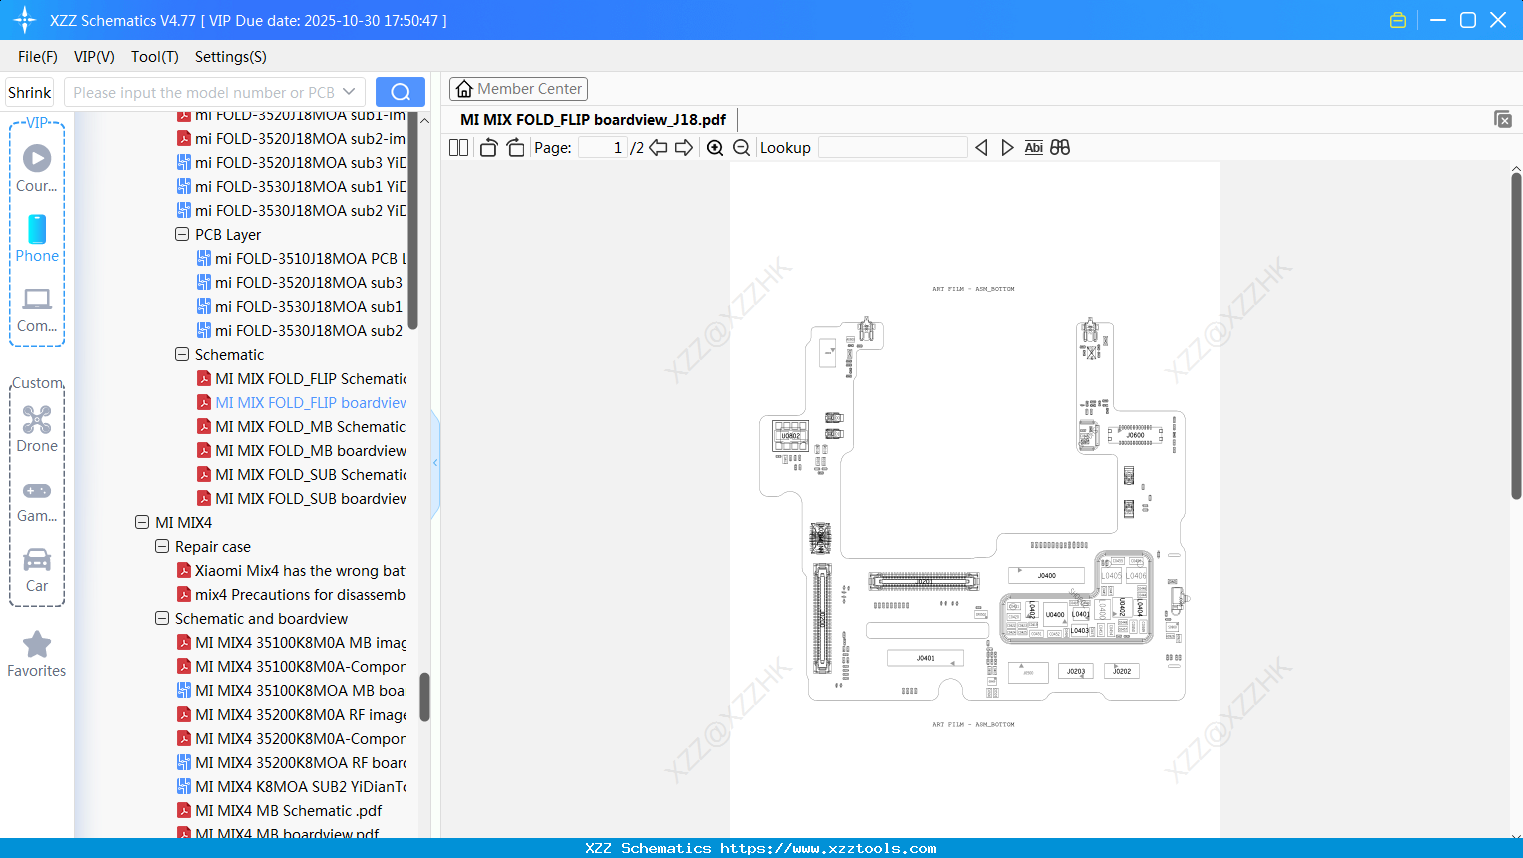The width and height of the screenshot is (1523, 858).
Task: Select the Drone category
Action: [37, 429]
